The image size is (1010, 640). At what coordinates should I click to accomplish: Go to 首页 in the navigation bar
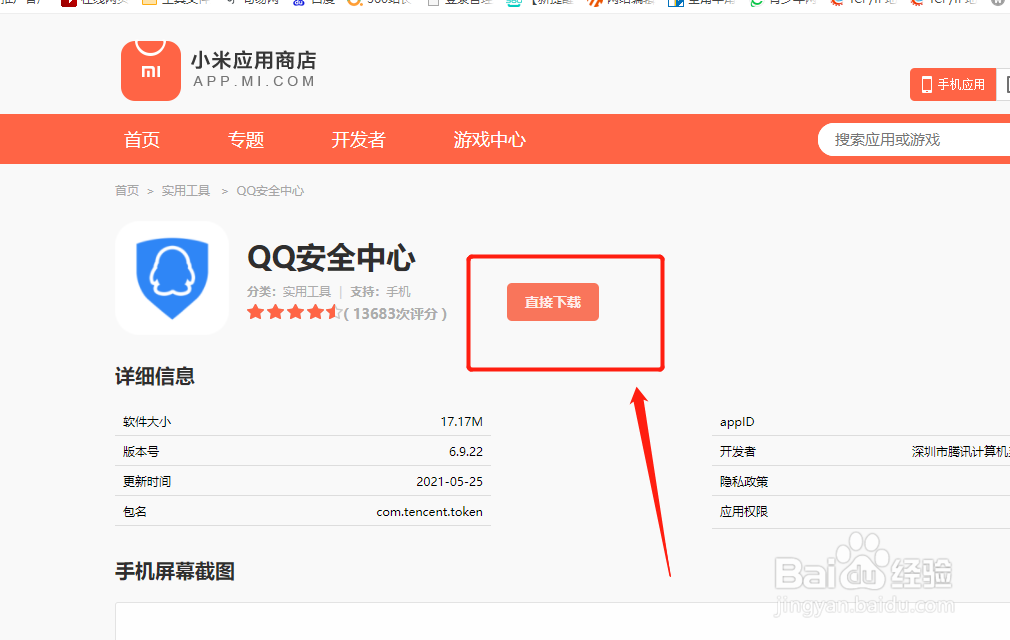pos(142,140)
